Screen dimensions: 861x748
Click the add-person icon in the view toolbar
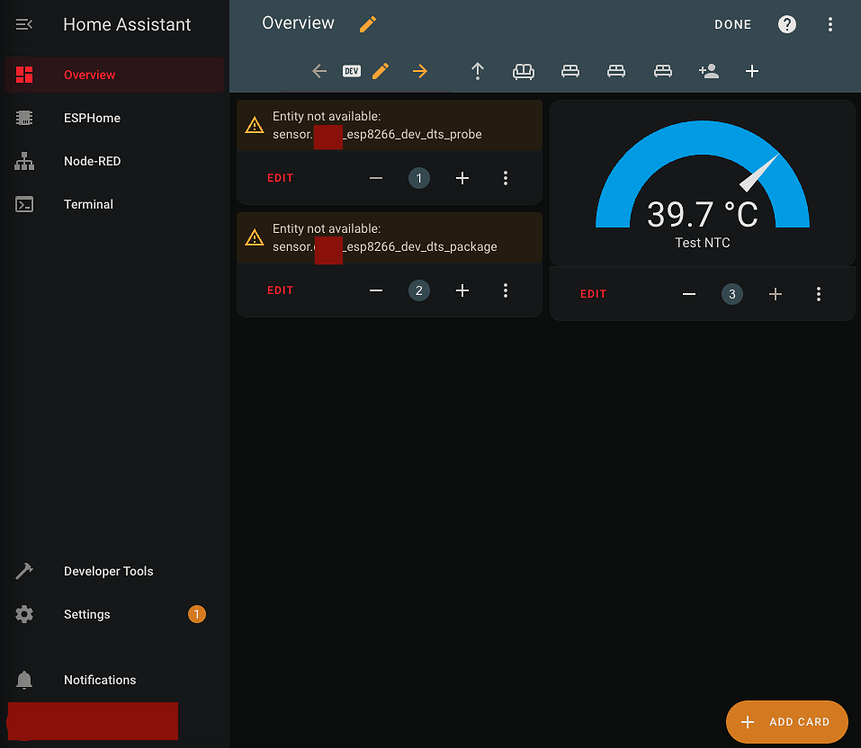(708, 71)
